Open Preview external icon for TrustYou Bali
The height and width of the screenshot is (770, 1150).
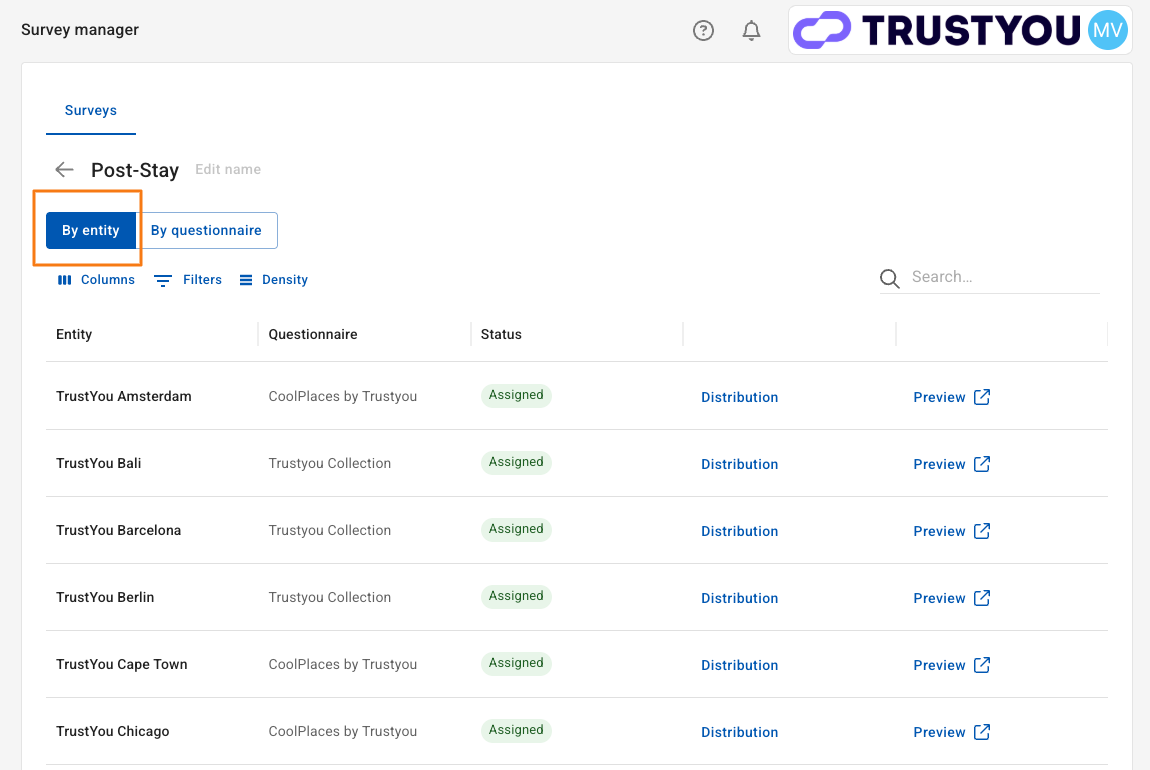click(982, 464)
